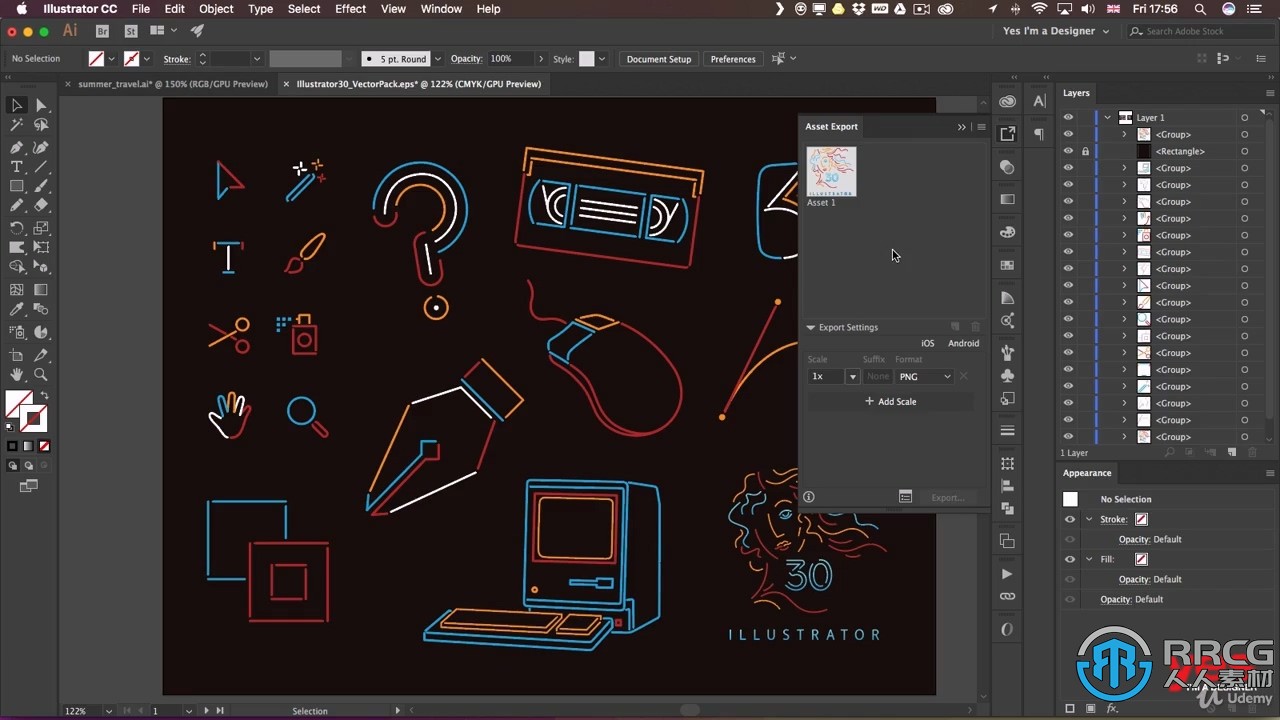
Task: Open the Select menu
Action: coord(304,9)
